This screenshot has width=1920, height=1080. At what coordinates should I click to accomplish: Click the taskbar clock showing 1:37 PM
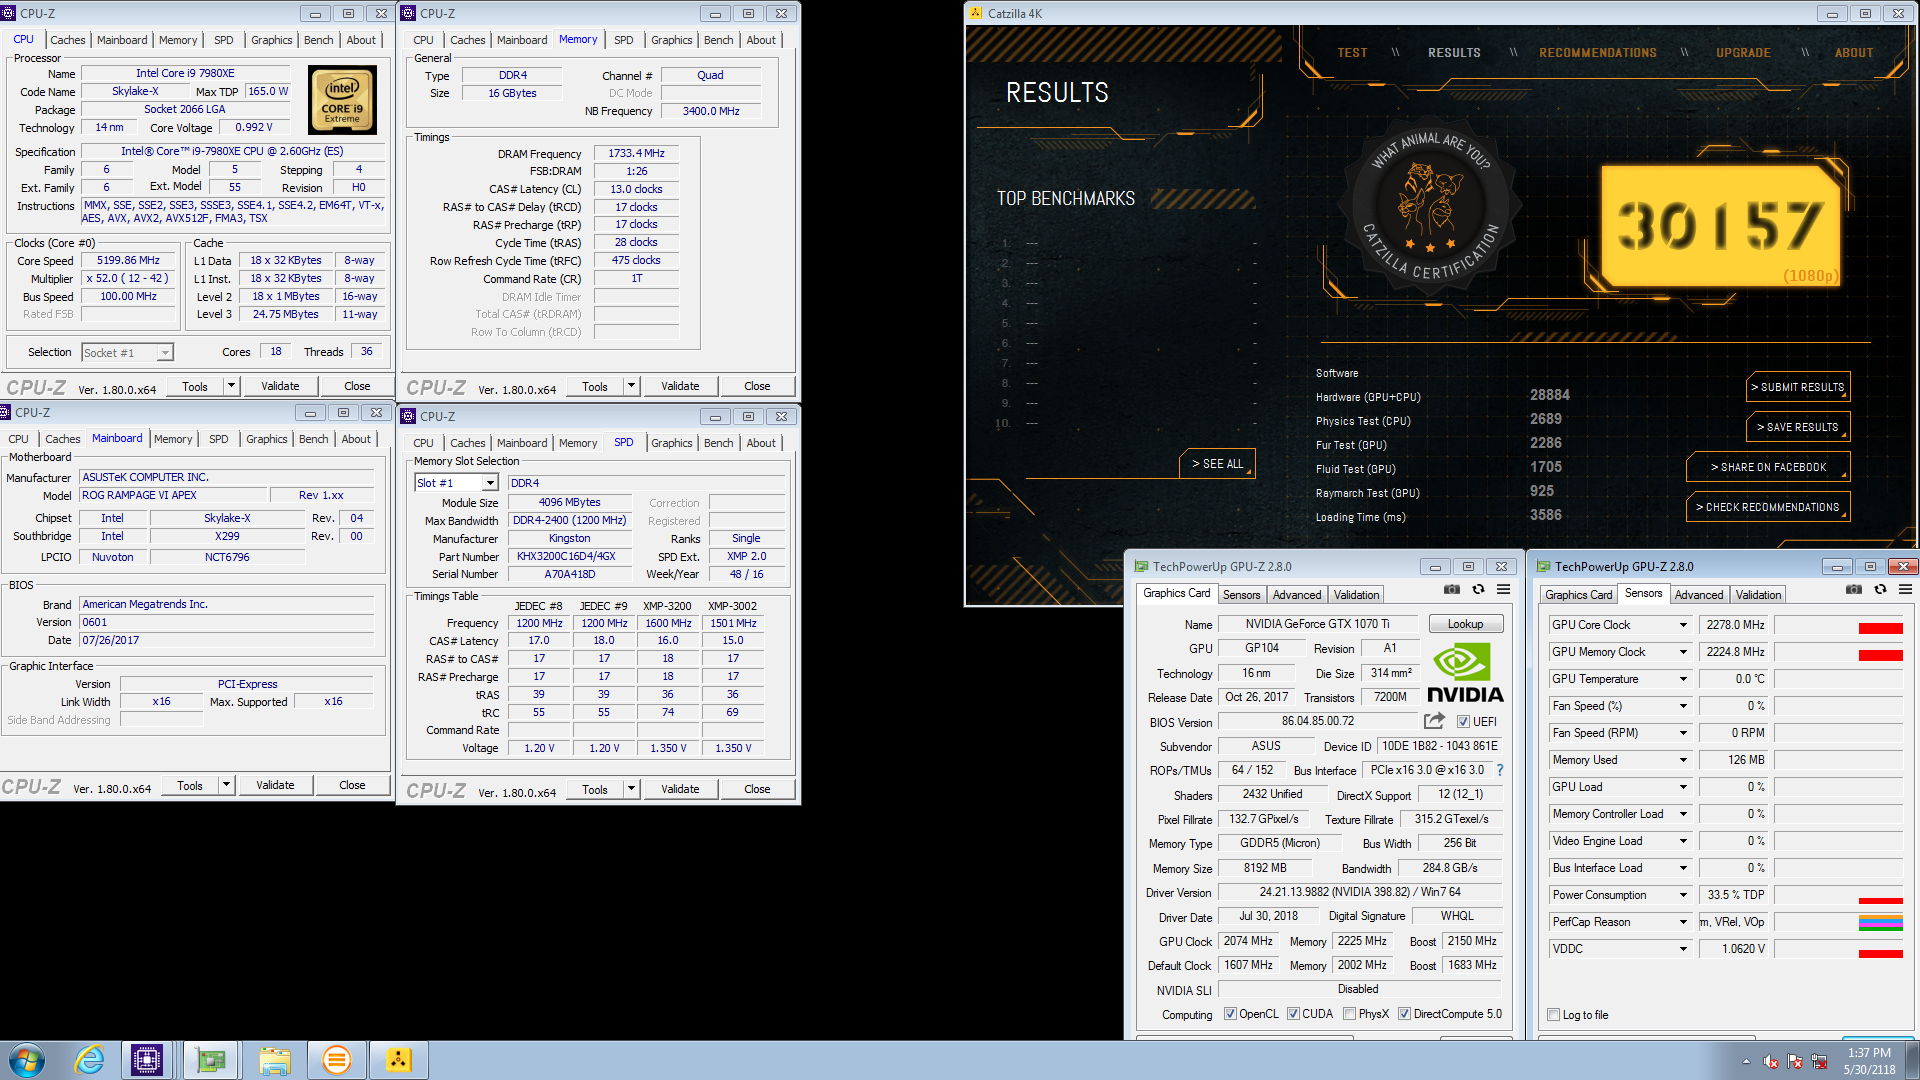(1869, 1061)
